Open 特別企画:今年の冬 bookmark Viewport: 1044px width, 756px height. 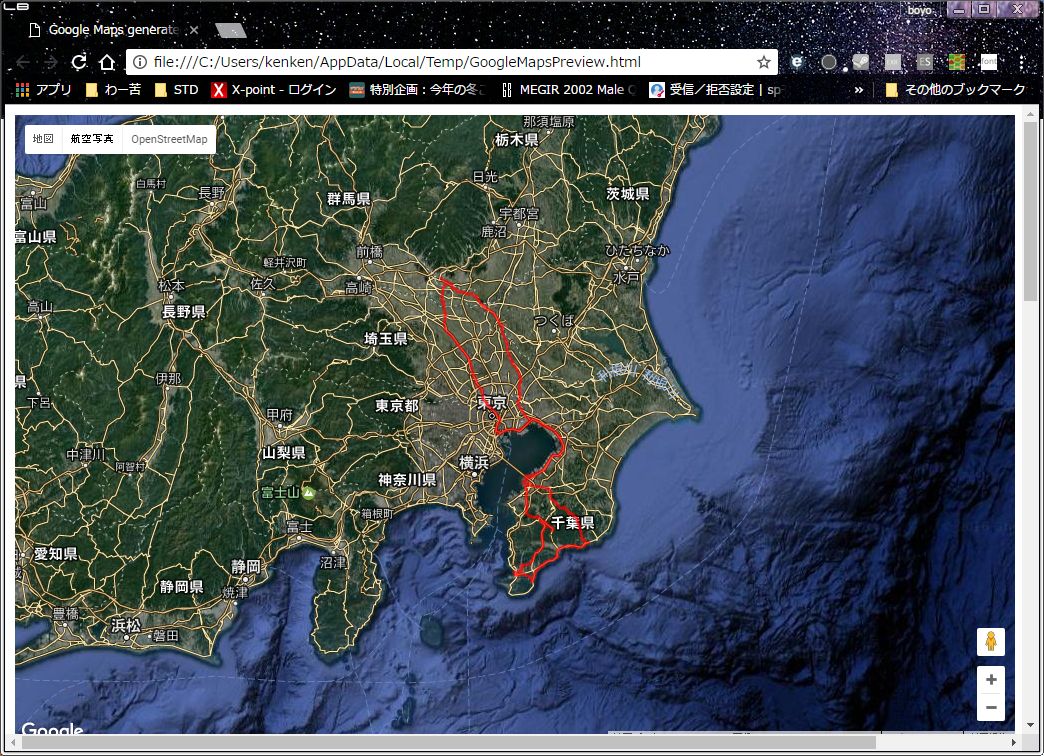point(418,89)
